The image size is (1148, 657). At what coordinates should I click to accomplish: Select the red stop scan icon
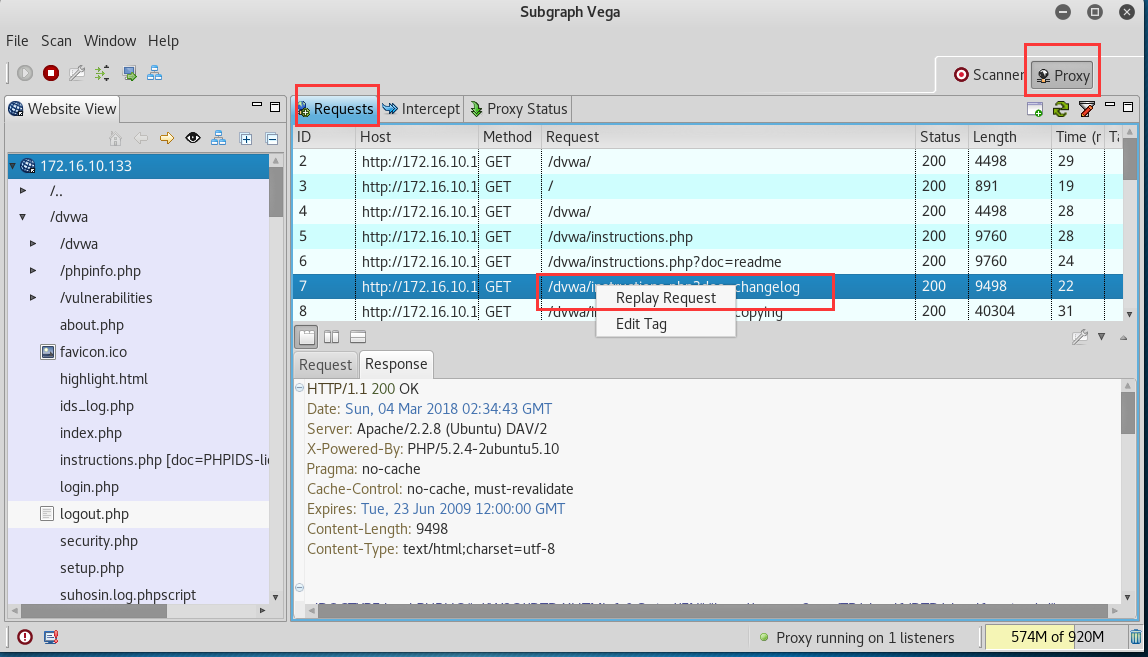(x=51, y=73)
